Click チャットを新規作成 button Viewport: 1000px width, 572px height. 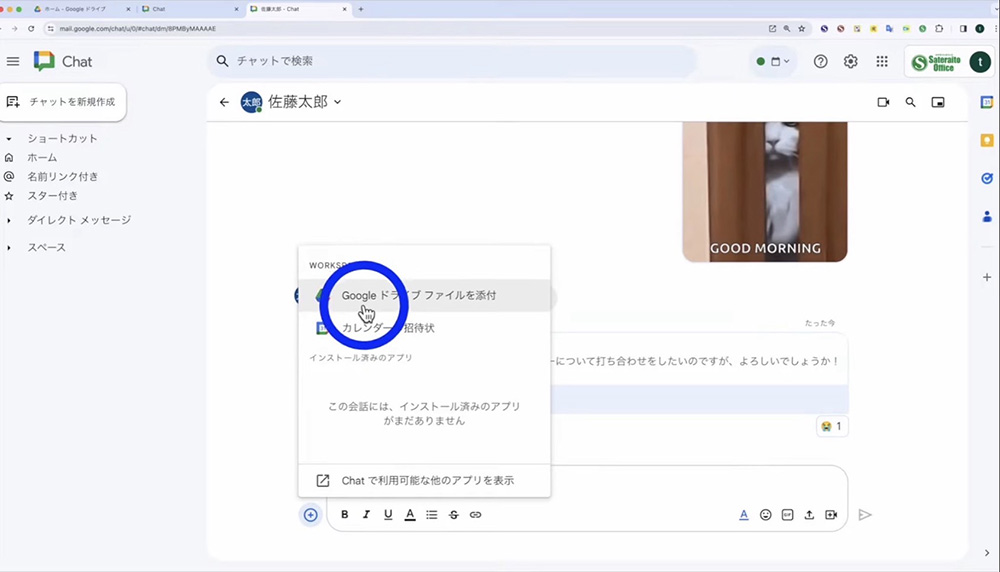(x=62, y=102)
